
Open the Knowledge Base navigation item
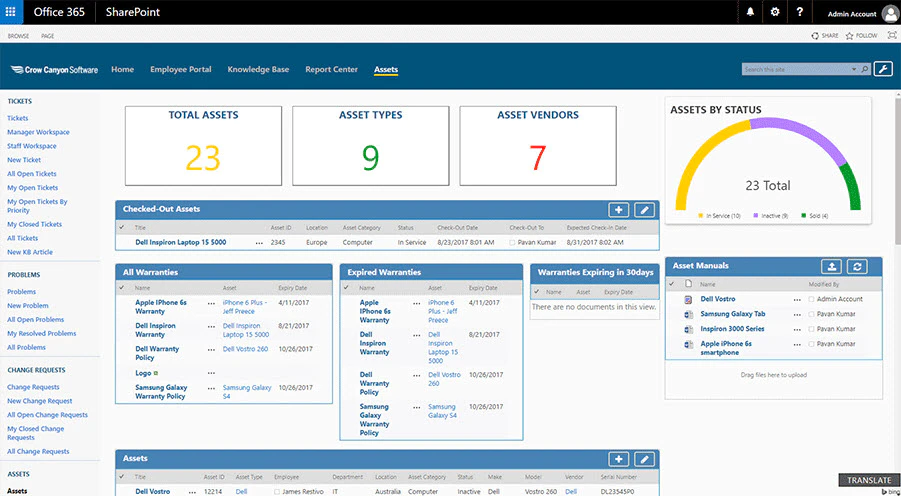click(258, 70)
